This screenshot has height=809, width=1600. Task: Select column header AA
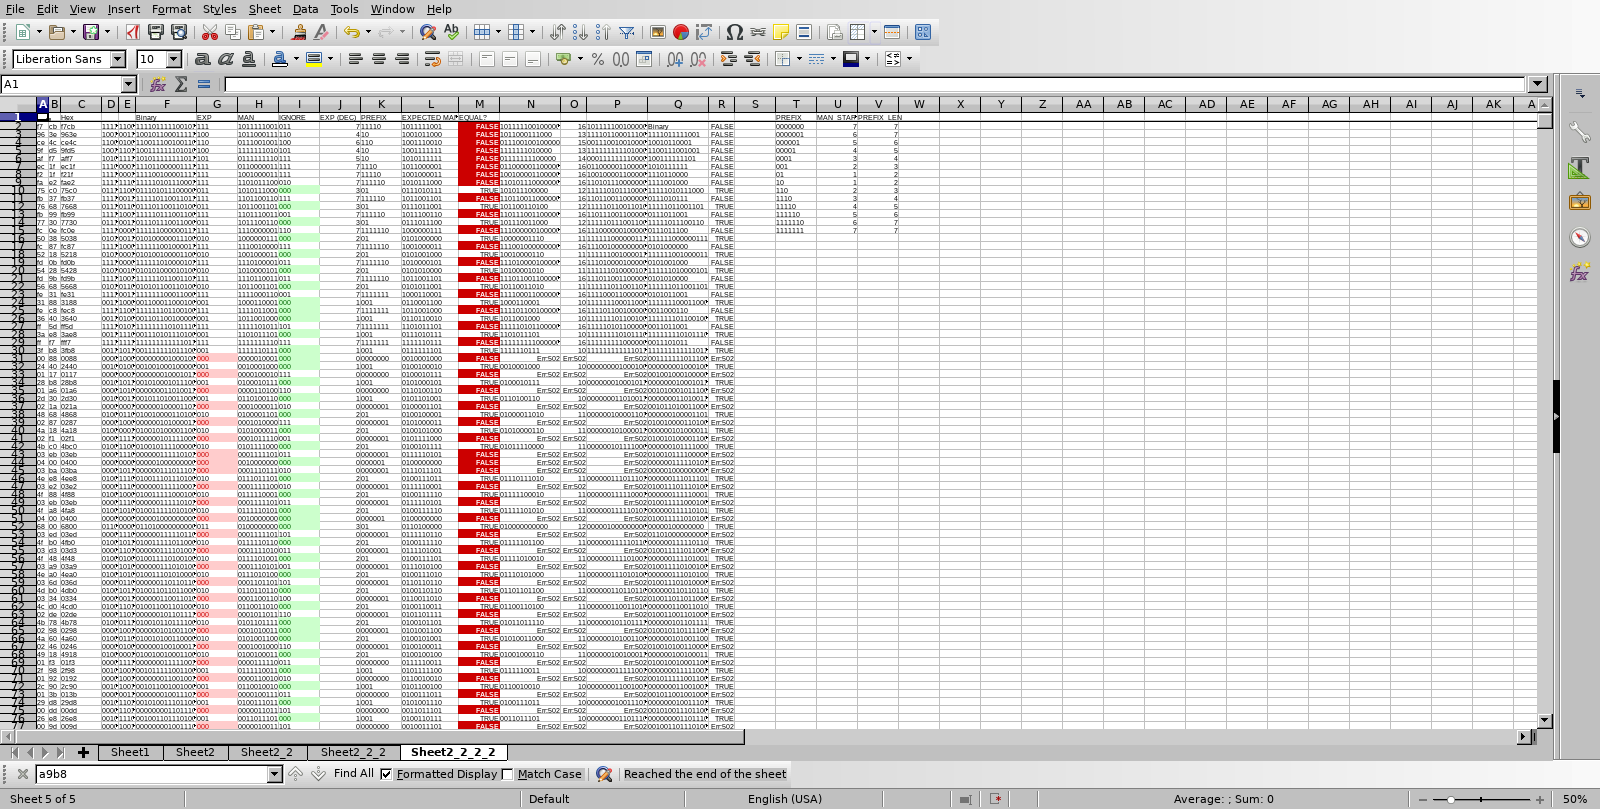coord(1083,104)
